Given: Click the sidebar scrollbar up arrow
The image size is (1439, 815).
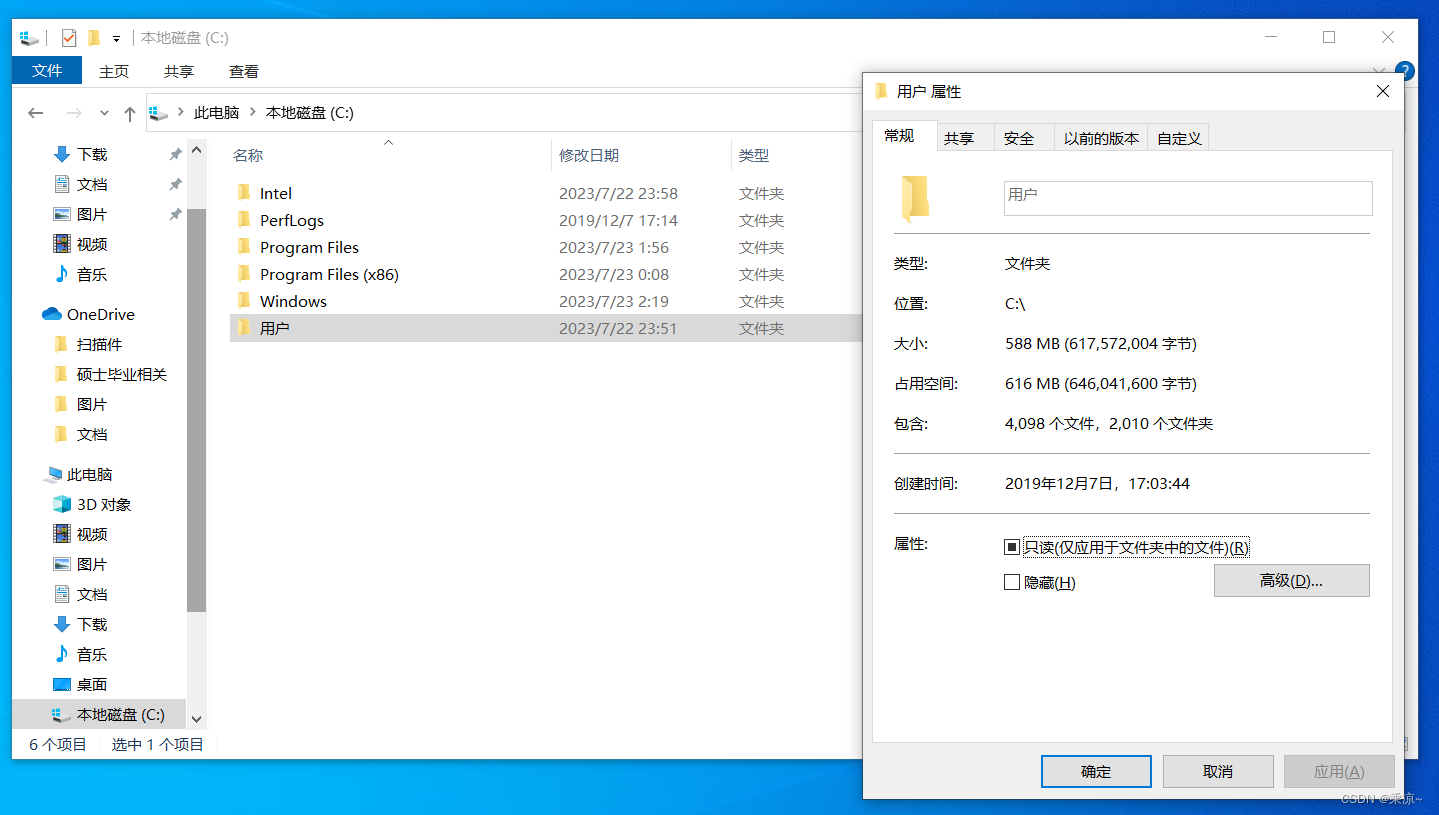Looking at the screenshot, I should [196, 150].
